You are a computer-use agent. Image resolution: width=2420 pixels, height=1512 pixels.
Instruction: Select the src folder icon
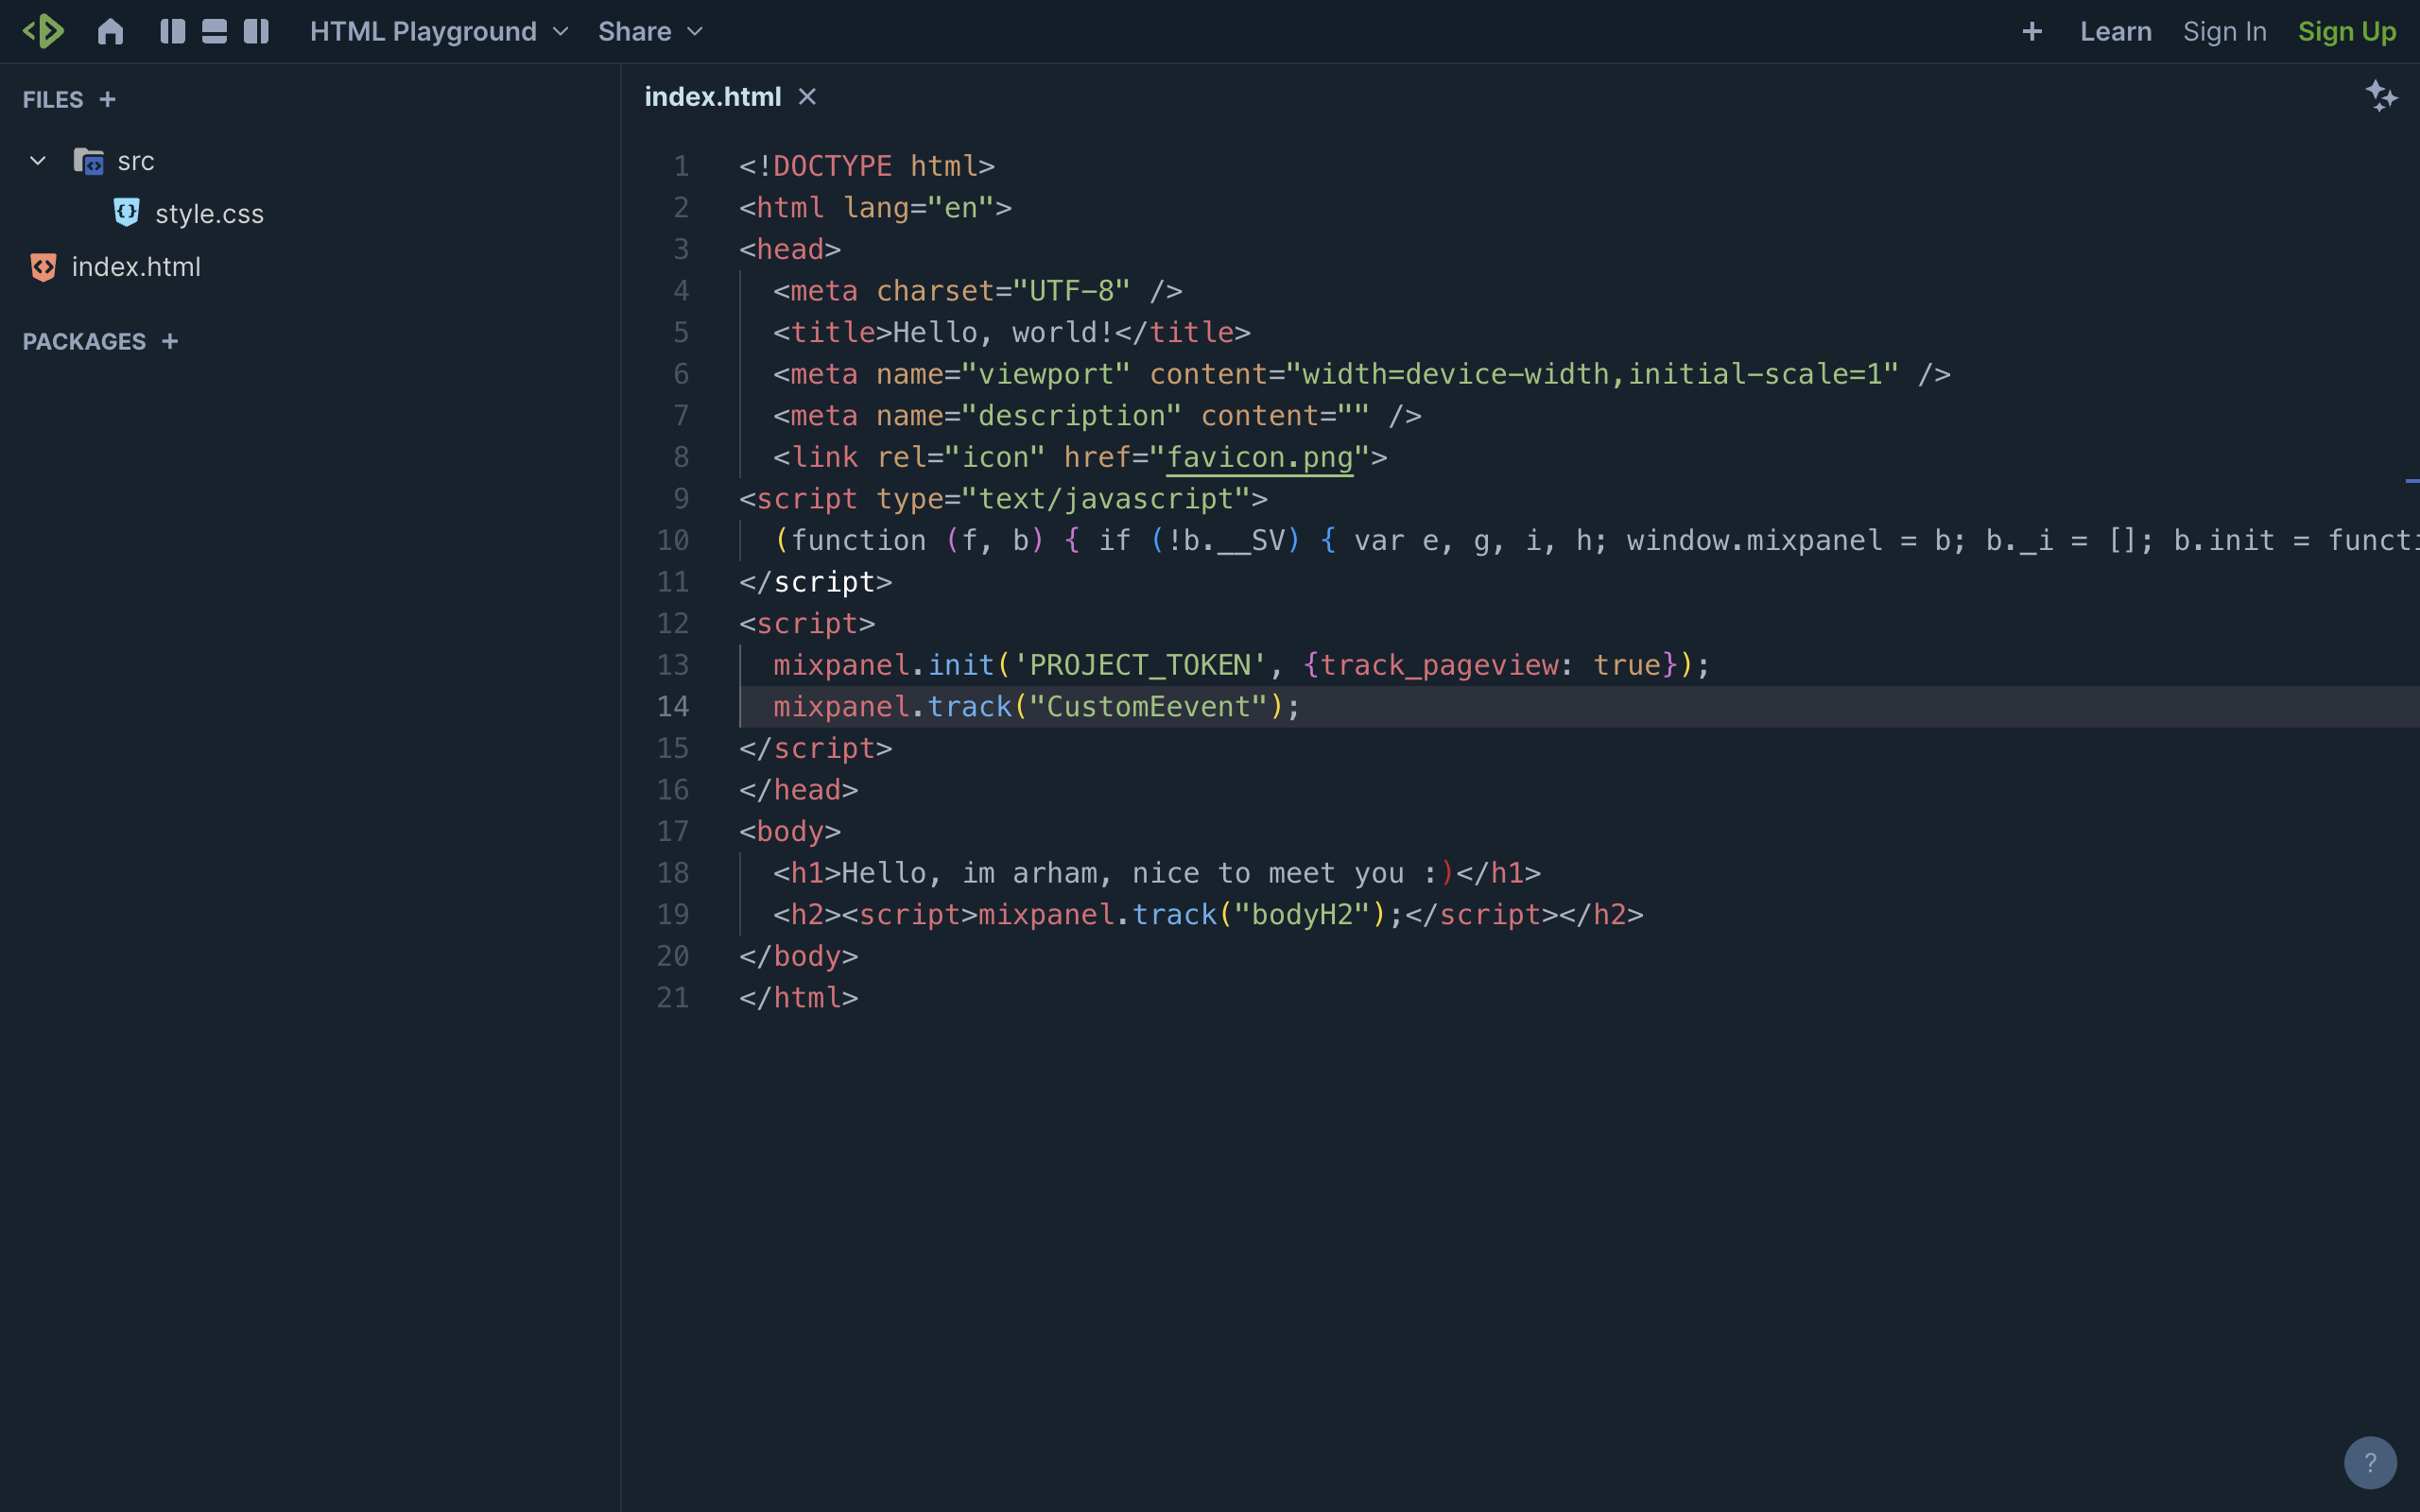click(x=89, y=160)
